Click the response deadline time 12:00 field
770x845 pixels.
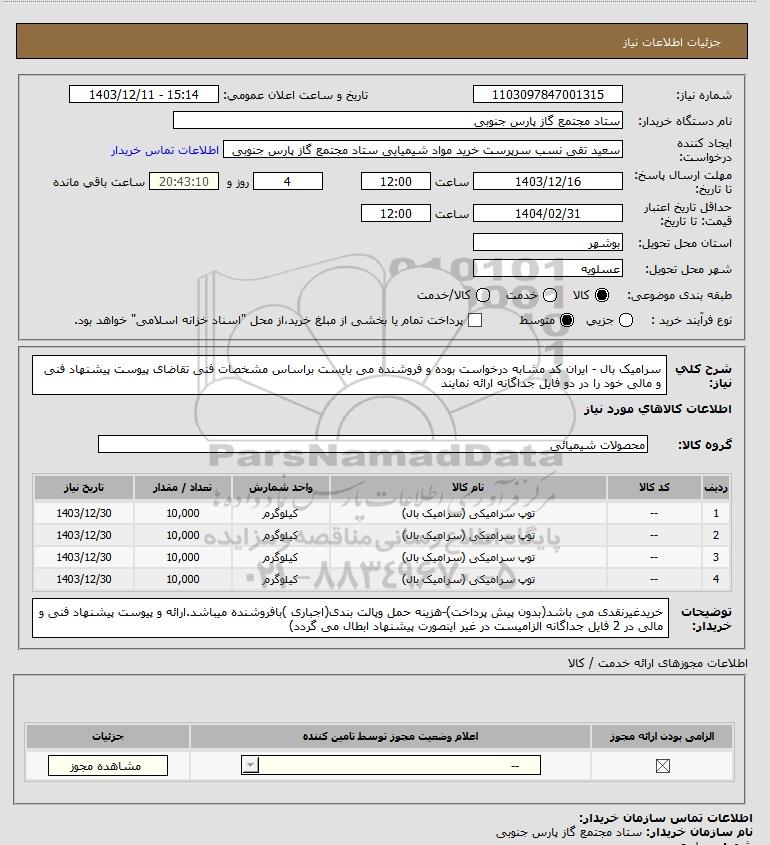pos(396,182)
